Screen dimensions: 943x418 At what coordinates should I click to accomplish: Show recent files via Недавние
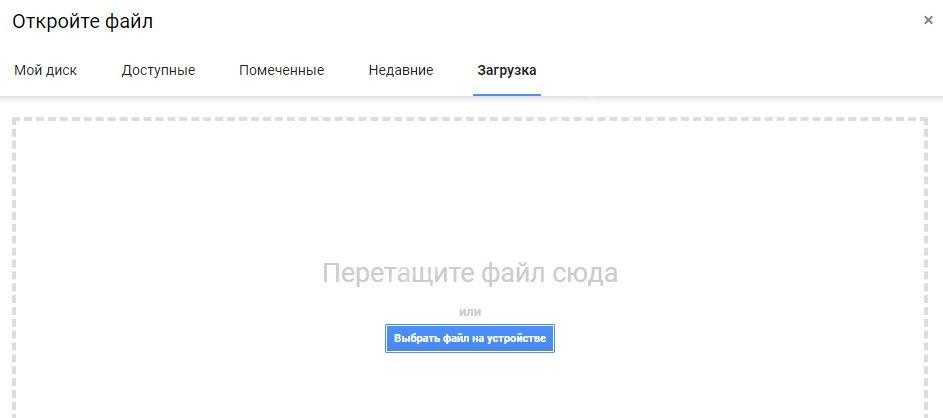tap(400, 70)
